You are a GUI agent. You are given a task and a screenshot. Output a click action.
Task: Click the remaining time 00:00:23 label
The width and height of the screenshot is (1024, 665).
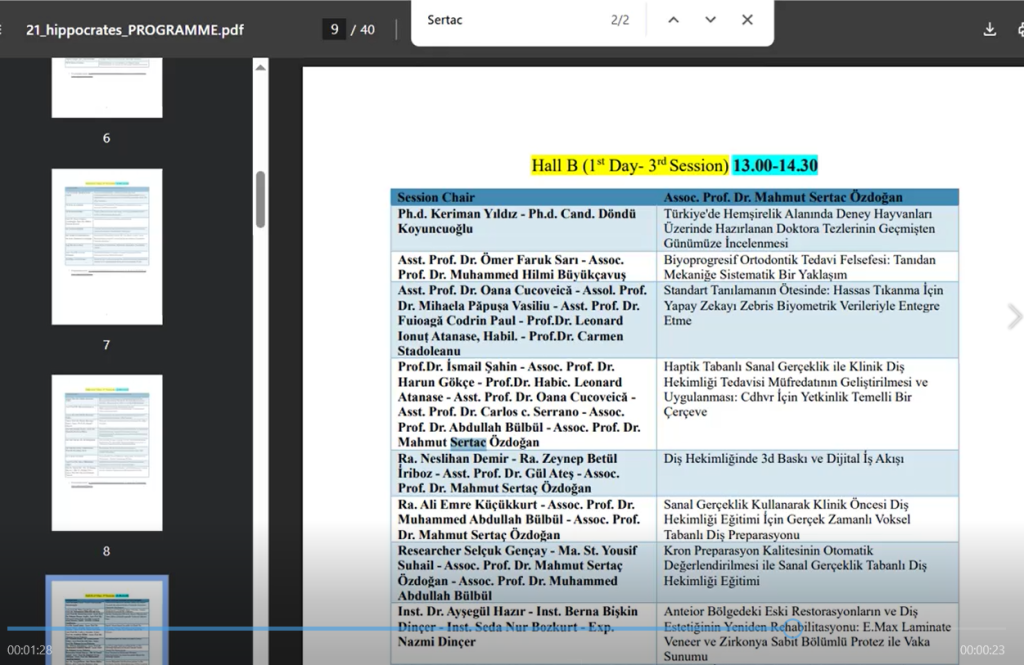[984, 650]
